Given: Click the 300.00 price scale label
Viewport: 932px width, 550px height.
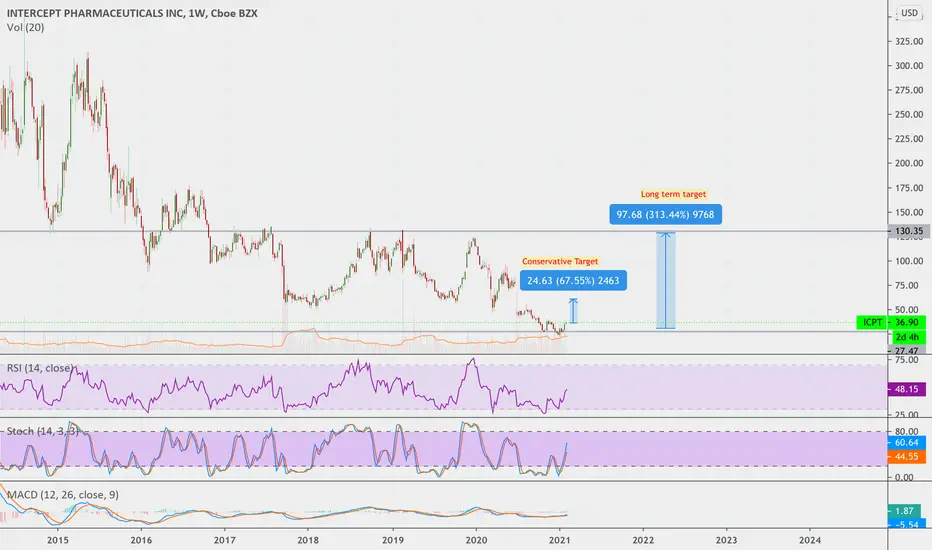Looking at the screenshot, I should coord(909,66).
